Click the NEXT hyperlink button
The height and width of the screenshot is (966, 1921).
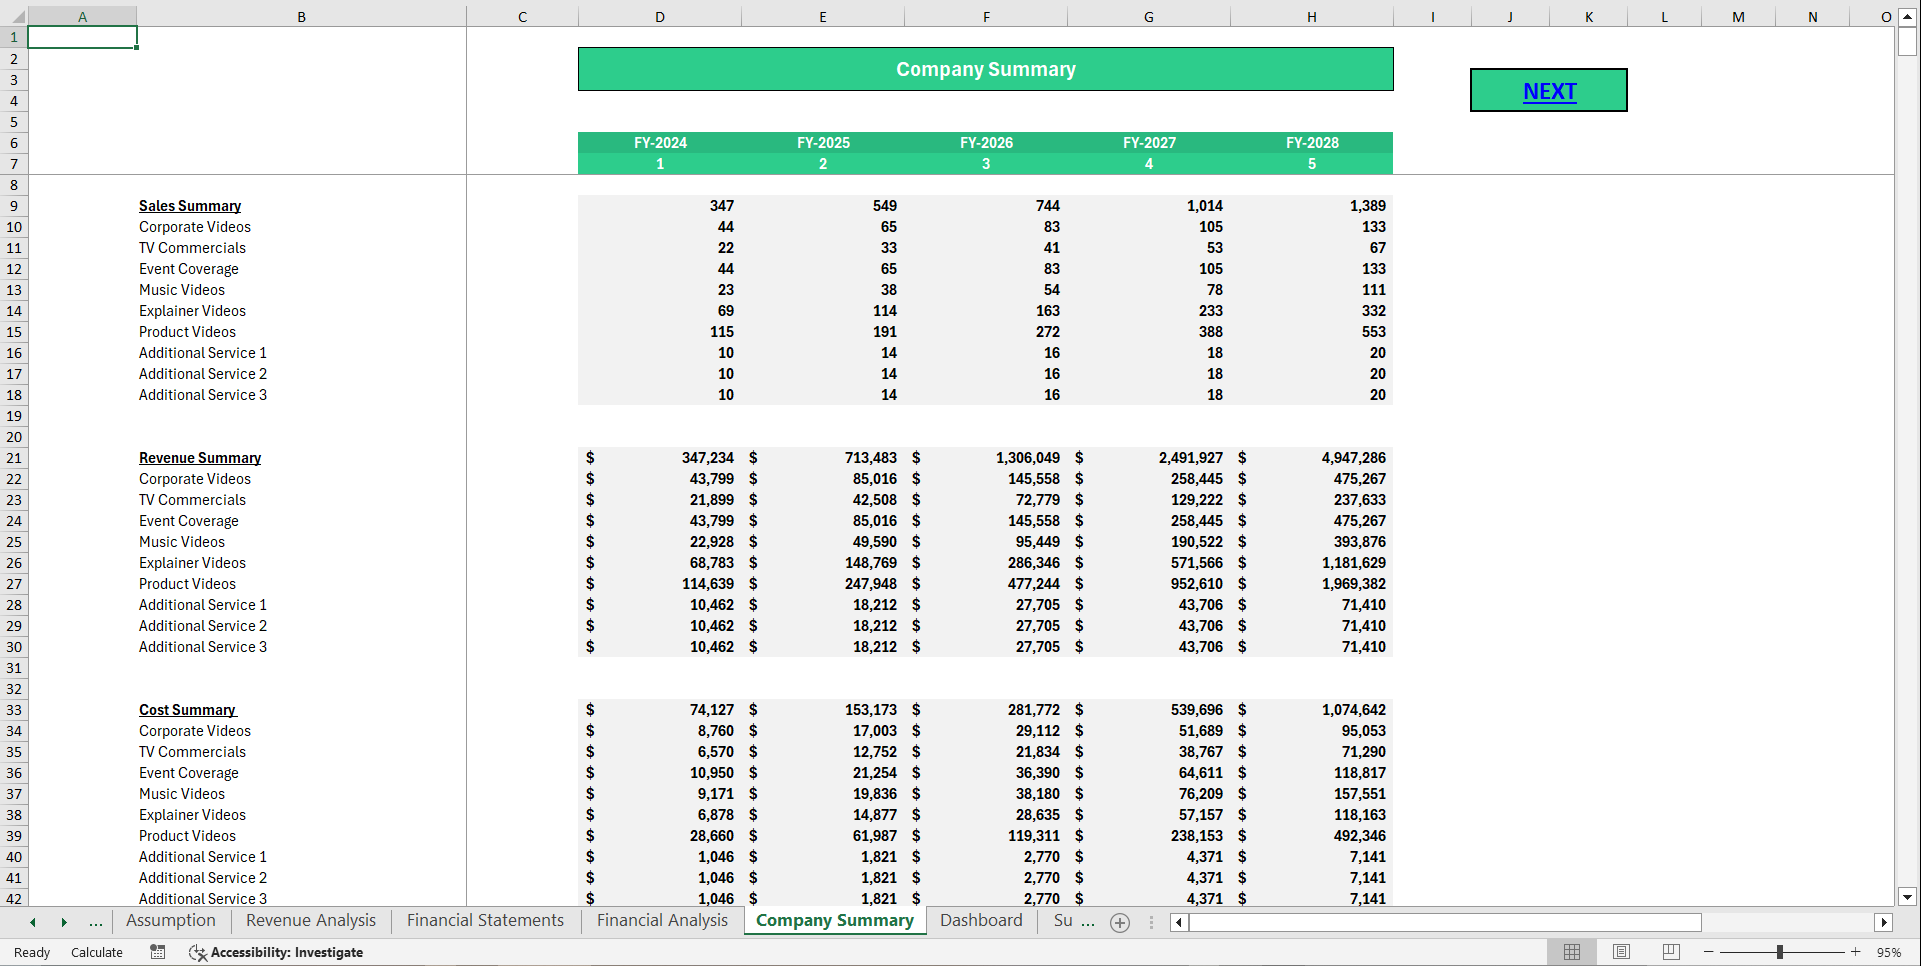[1548, 90]
